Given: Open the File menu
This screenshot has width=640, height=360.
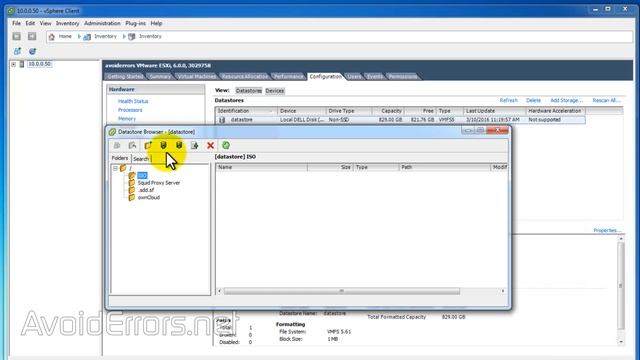Looking at the screenshot, I should click(x=16, y=23).
